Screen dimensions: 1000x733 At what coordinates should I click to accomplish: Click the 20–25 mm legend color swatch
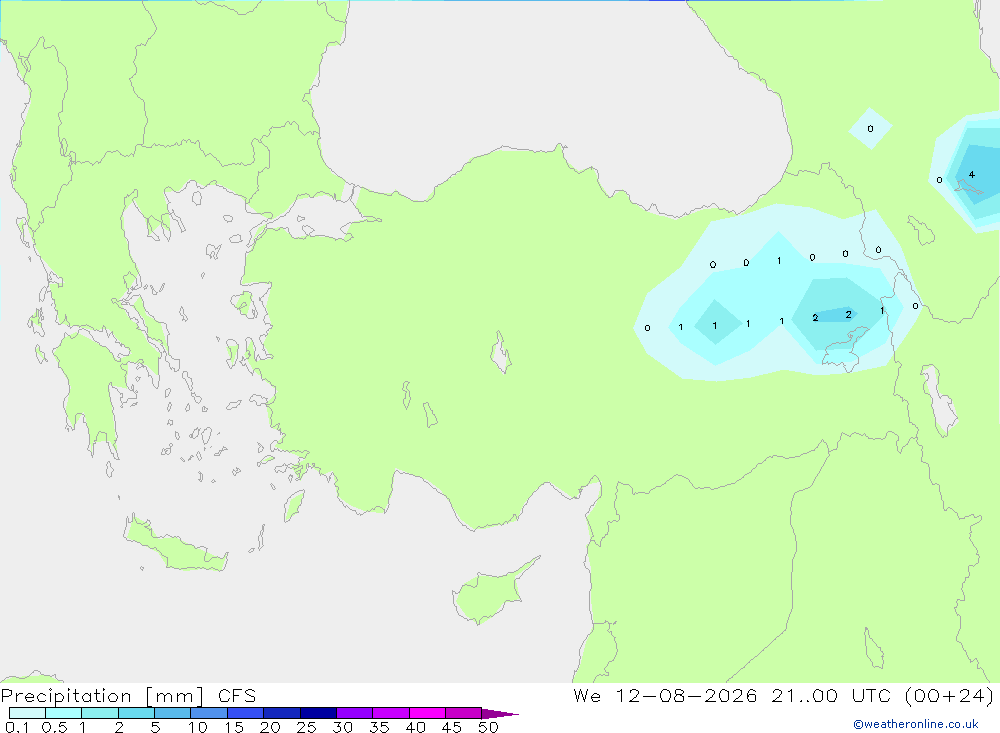point(282,713)
